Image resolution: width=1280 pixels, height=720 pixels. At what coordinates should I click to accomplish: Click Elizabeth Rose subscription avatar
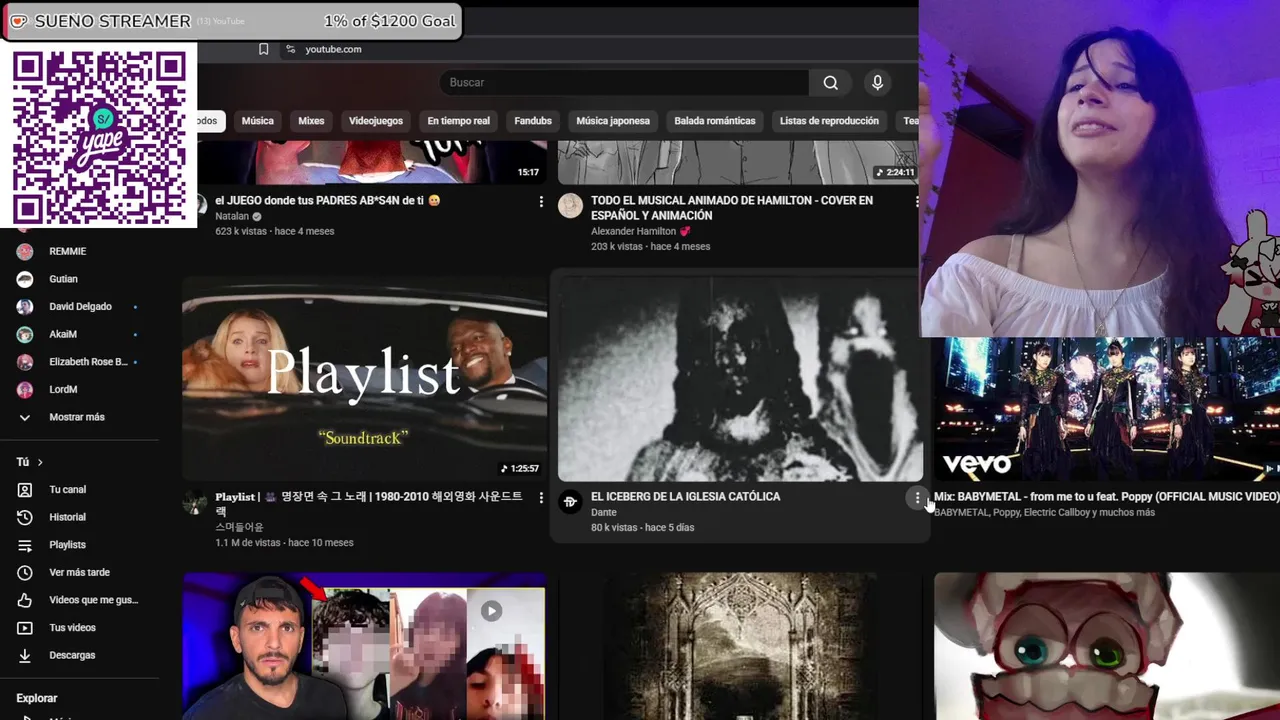click(25, 362)
